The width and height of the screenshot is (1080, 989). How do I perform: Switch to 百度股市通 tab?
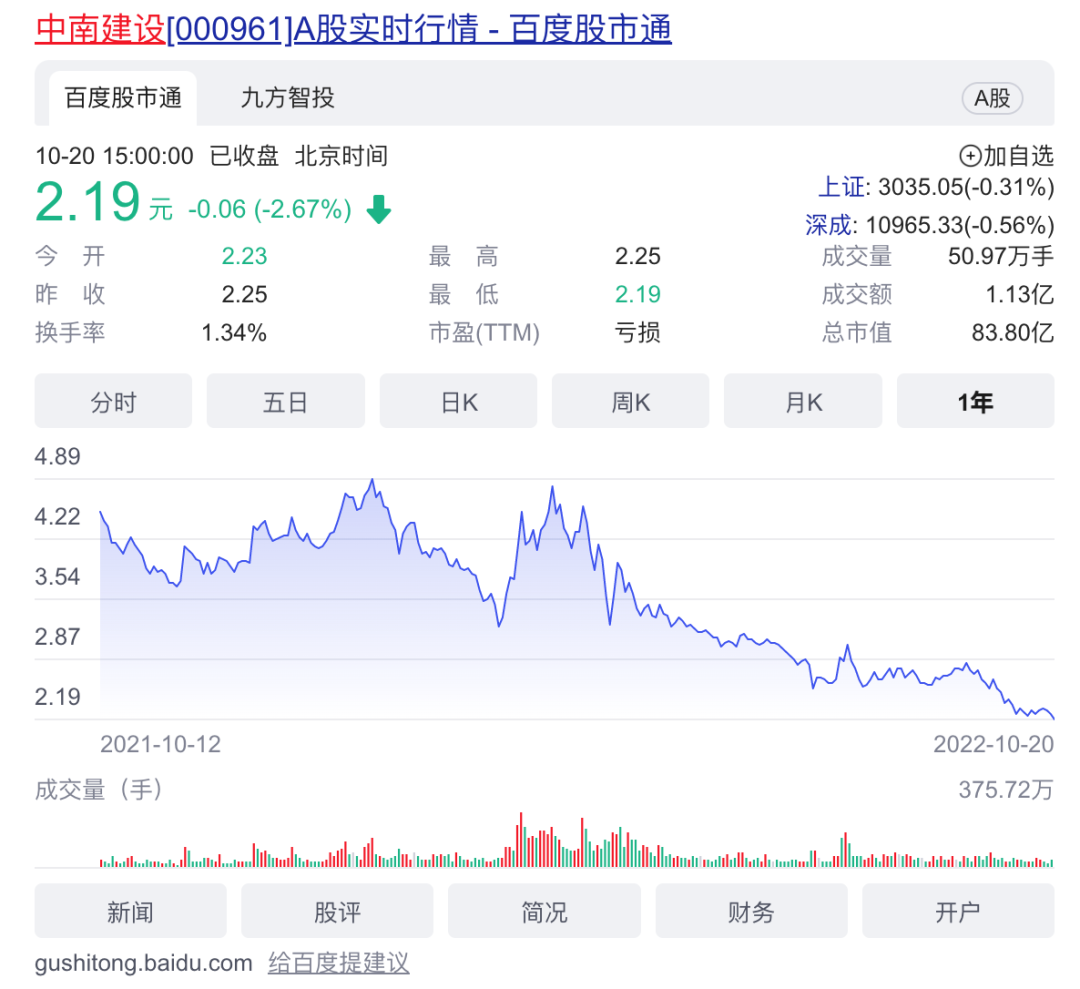[123, 98]
